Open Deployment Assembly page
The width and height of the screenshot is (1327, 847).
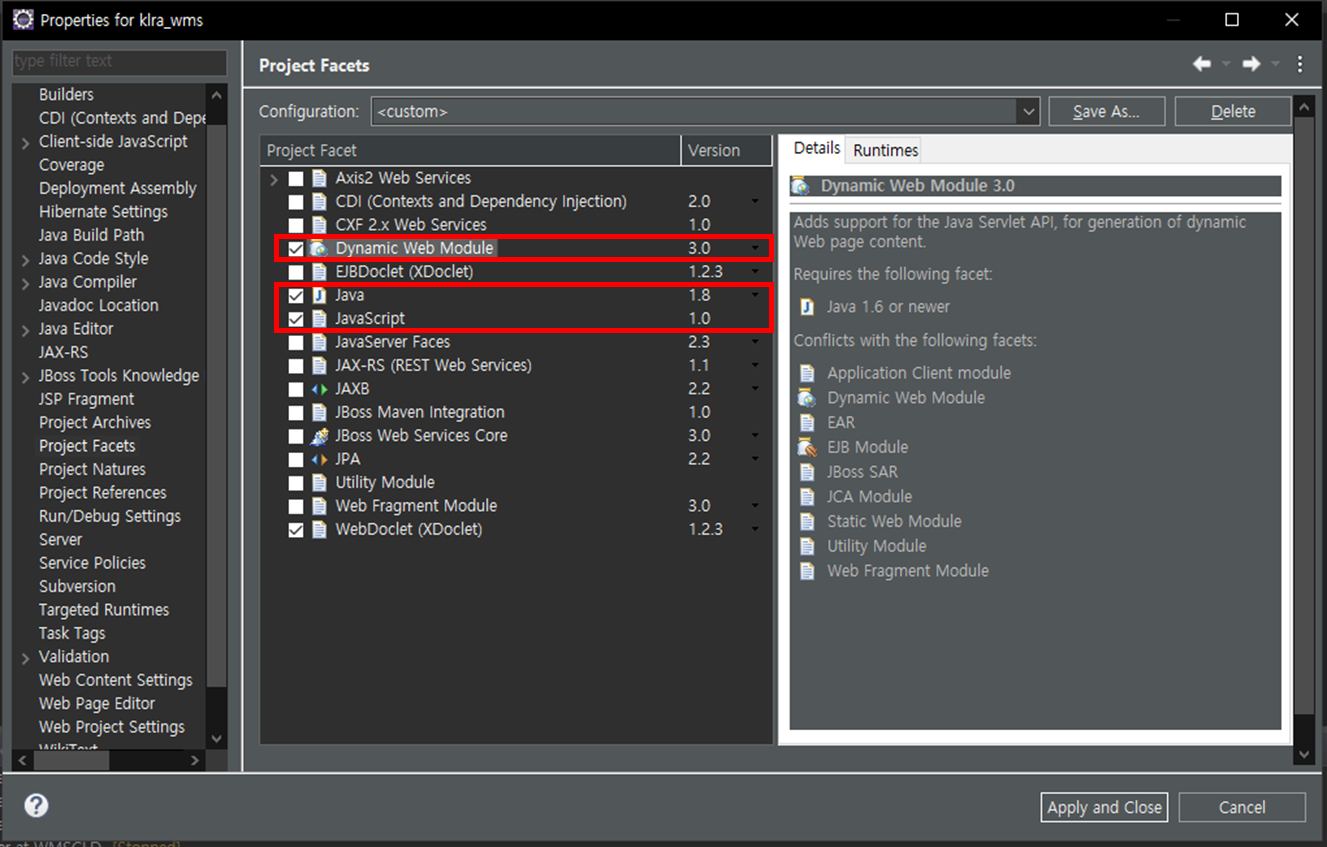117,188
